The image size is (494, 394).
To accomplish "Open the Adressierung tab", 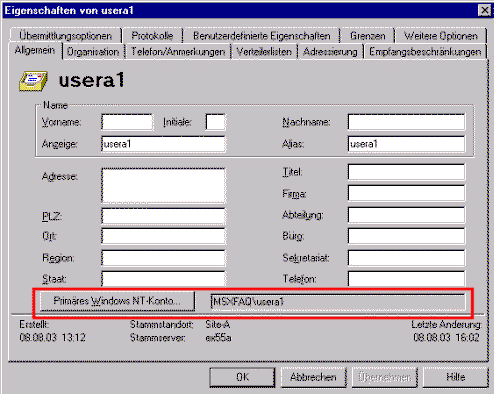I will click(x=330, y=52).
